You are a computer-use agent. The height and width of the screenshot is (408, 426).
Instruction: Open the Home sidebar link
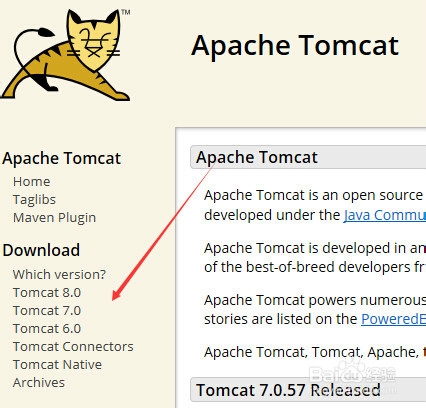coord(32,182)
